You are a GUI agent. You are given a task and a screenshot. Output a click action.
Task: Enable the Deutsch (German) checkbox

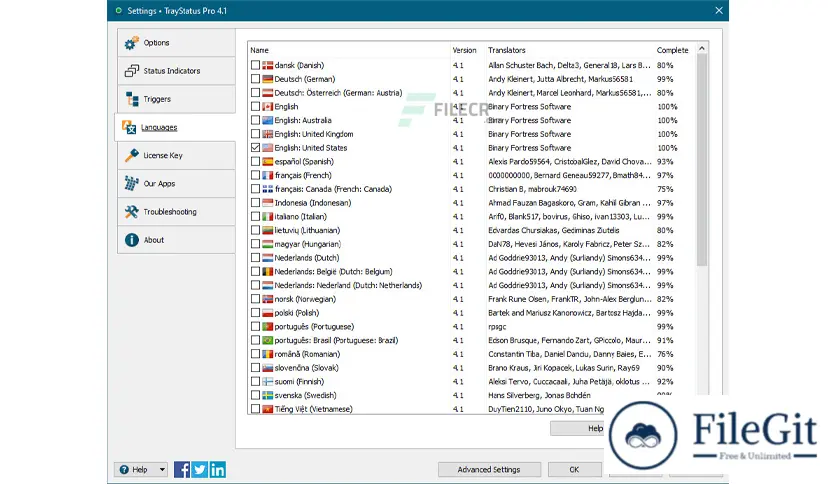point(255,79)
